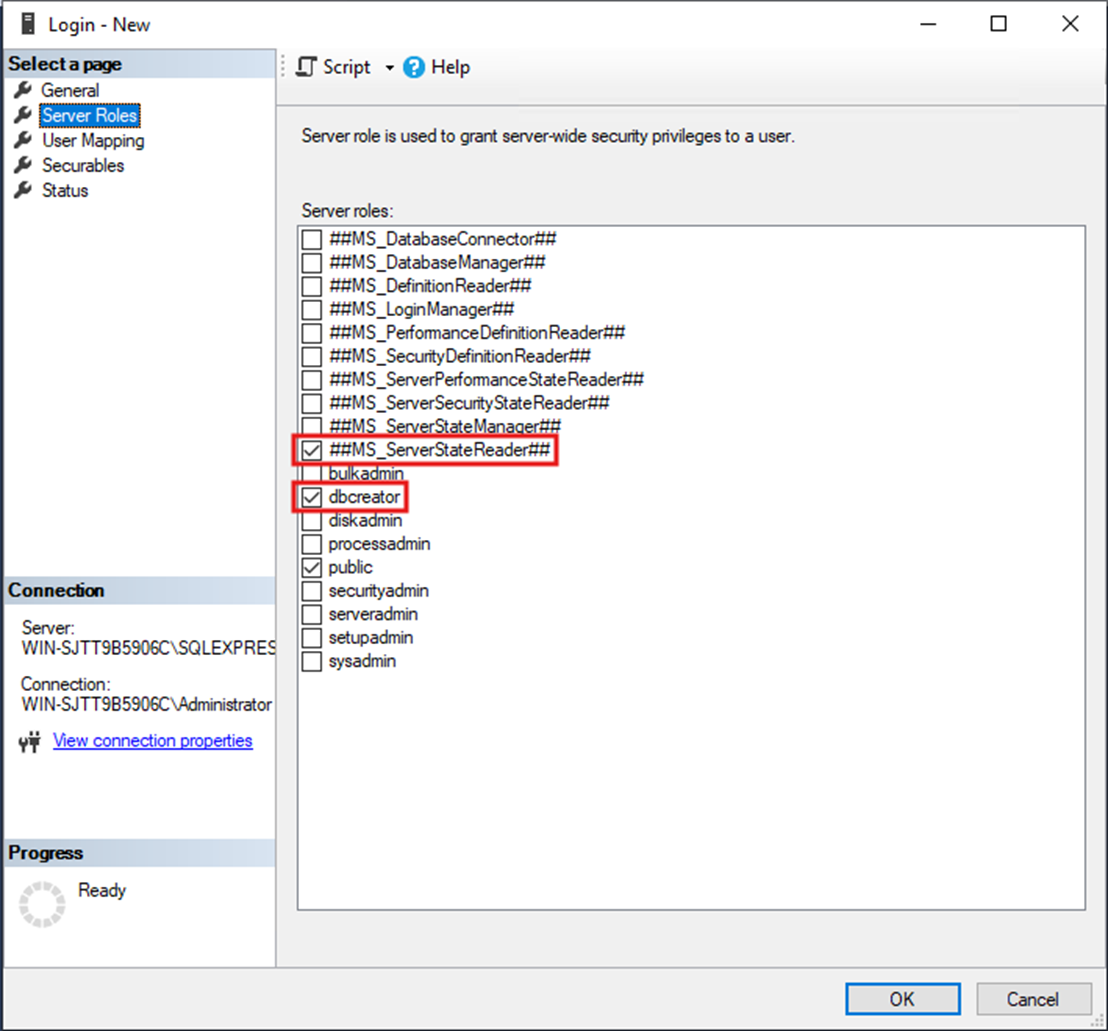This screenshot has width=1108, height=1031.
Task: Check the ##MS_DatabaseConnector## role
Action: click(x=312, y=240)
